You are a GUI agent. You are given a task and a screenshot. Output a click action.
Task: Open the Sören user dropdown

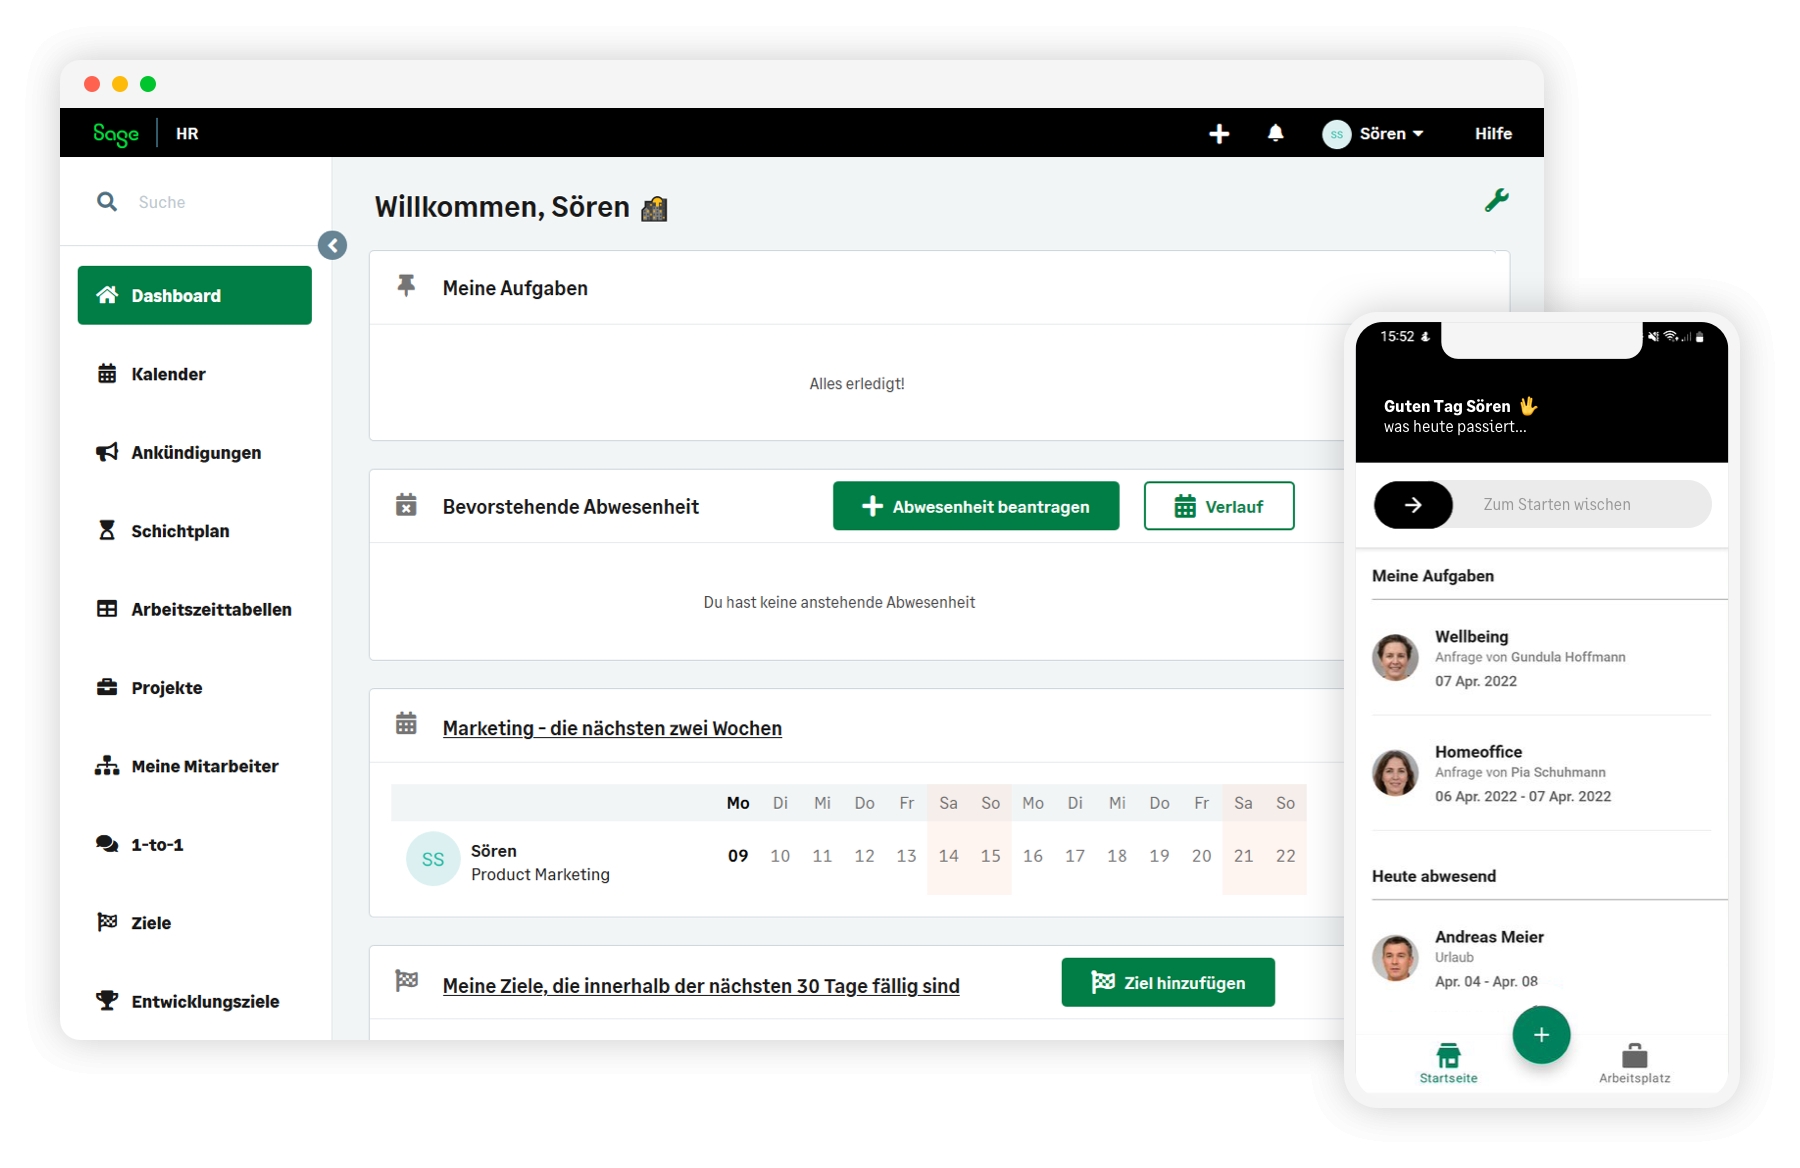point(1375,134)
